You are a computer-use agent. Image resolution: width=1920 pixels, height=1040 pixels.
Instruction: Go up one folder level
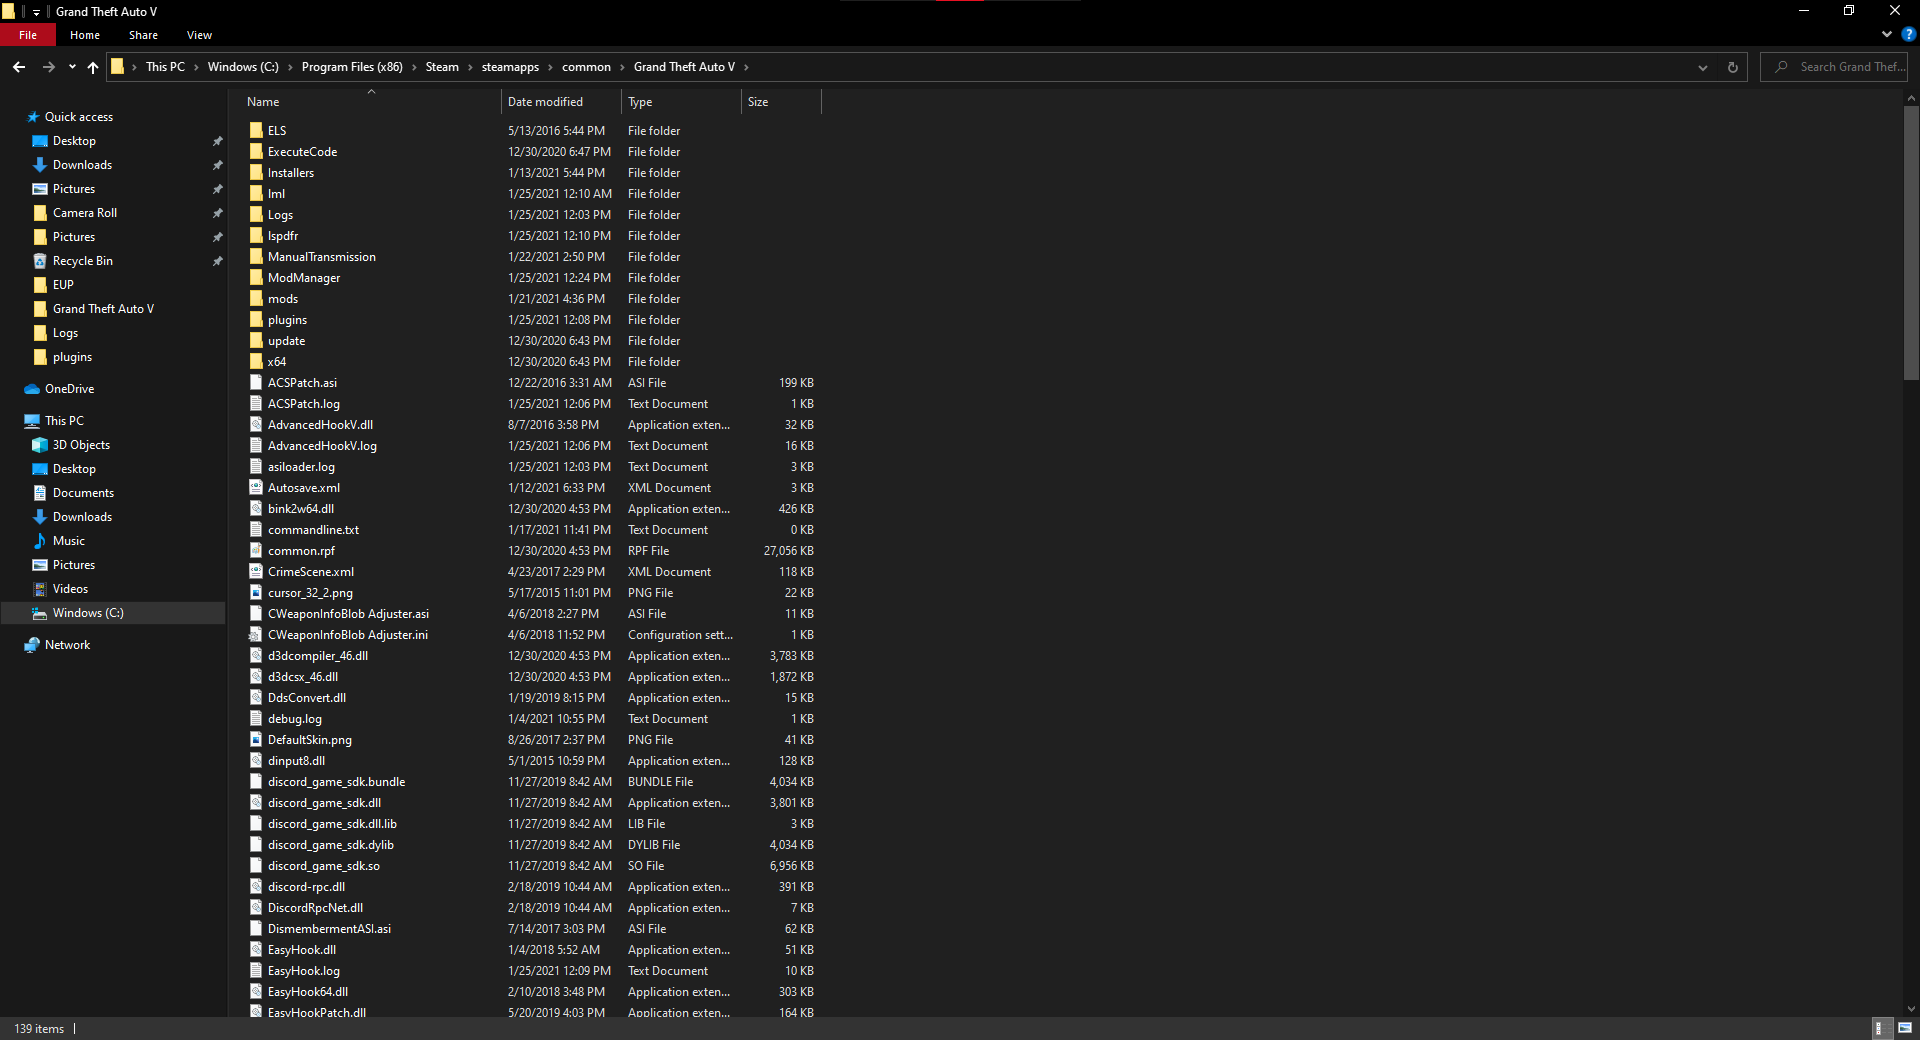tap(93, 67)
